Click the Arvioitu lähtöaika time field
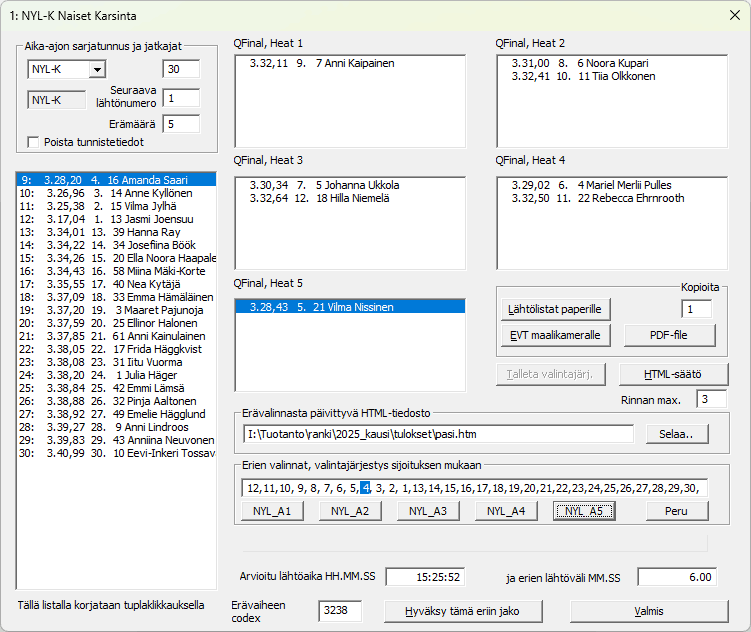Viewport: 751px width, 632px height. tap(426, 577)
